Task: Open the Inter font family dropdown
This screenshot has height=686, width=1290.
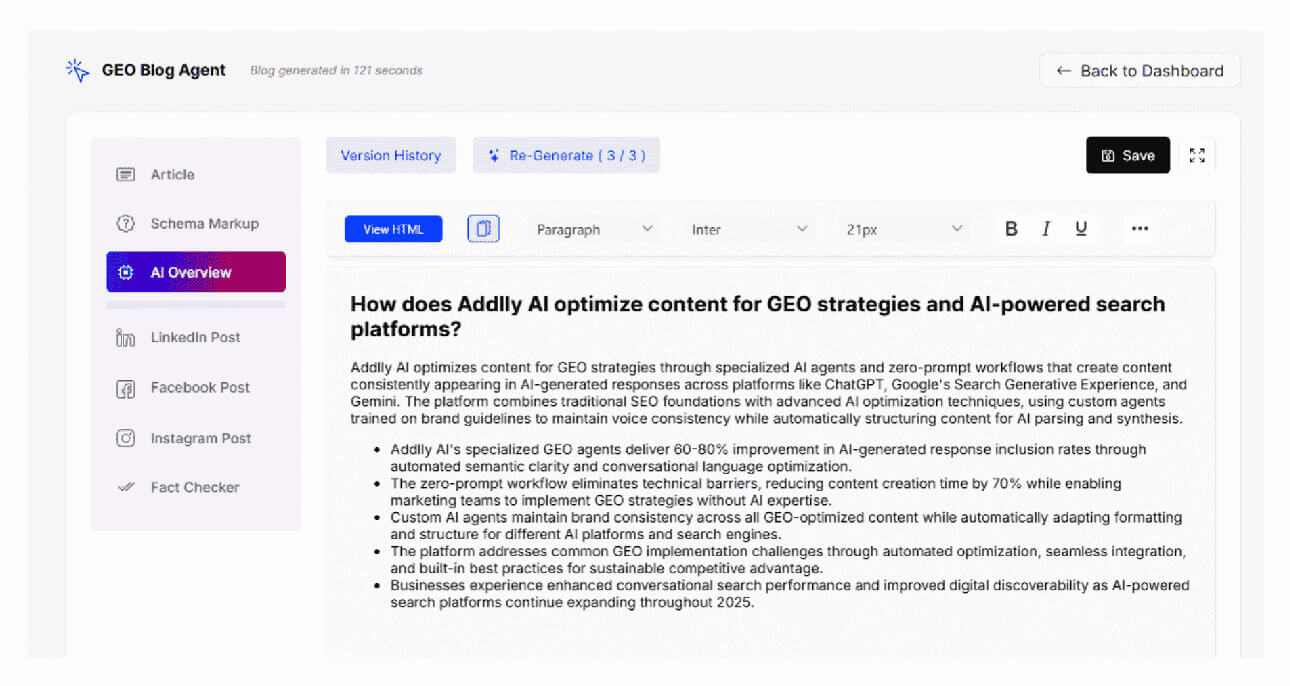Action: point(750,229)
